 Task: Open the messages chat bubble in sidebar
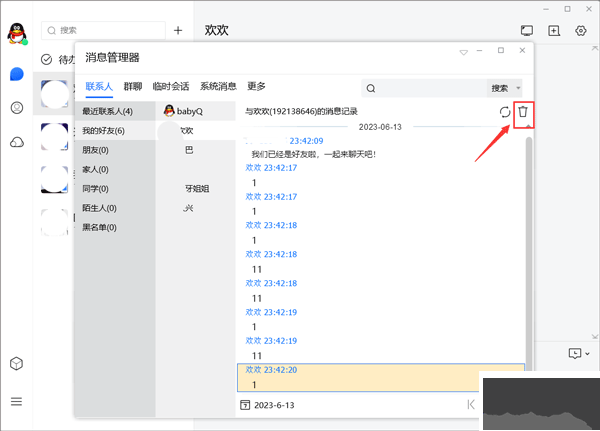point(17,75)
